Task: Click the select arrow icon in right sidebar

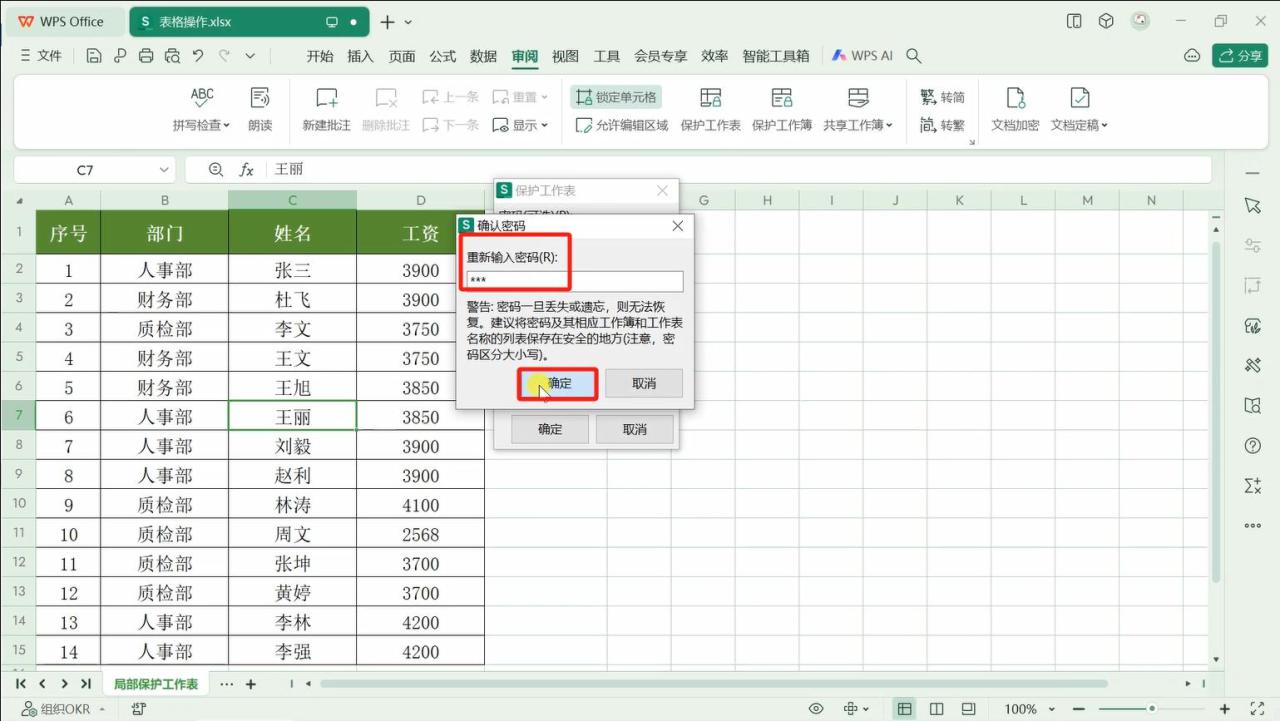Action: point(1252,205)
